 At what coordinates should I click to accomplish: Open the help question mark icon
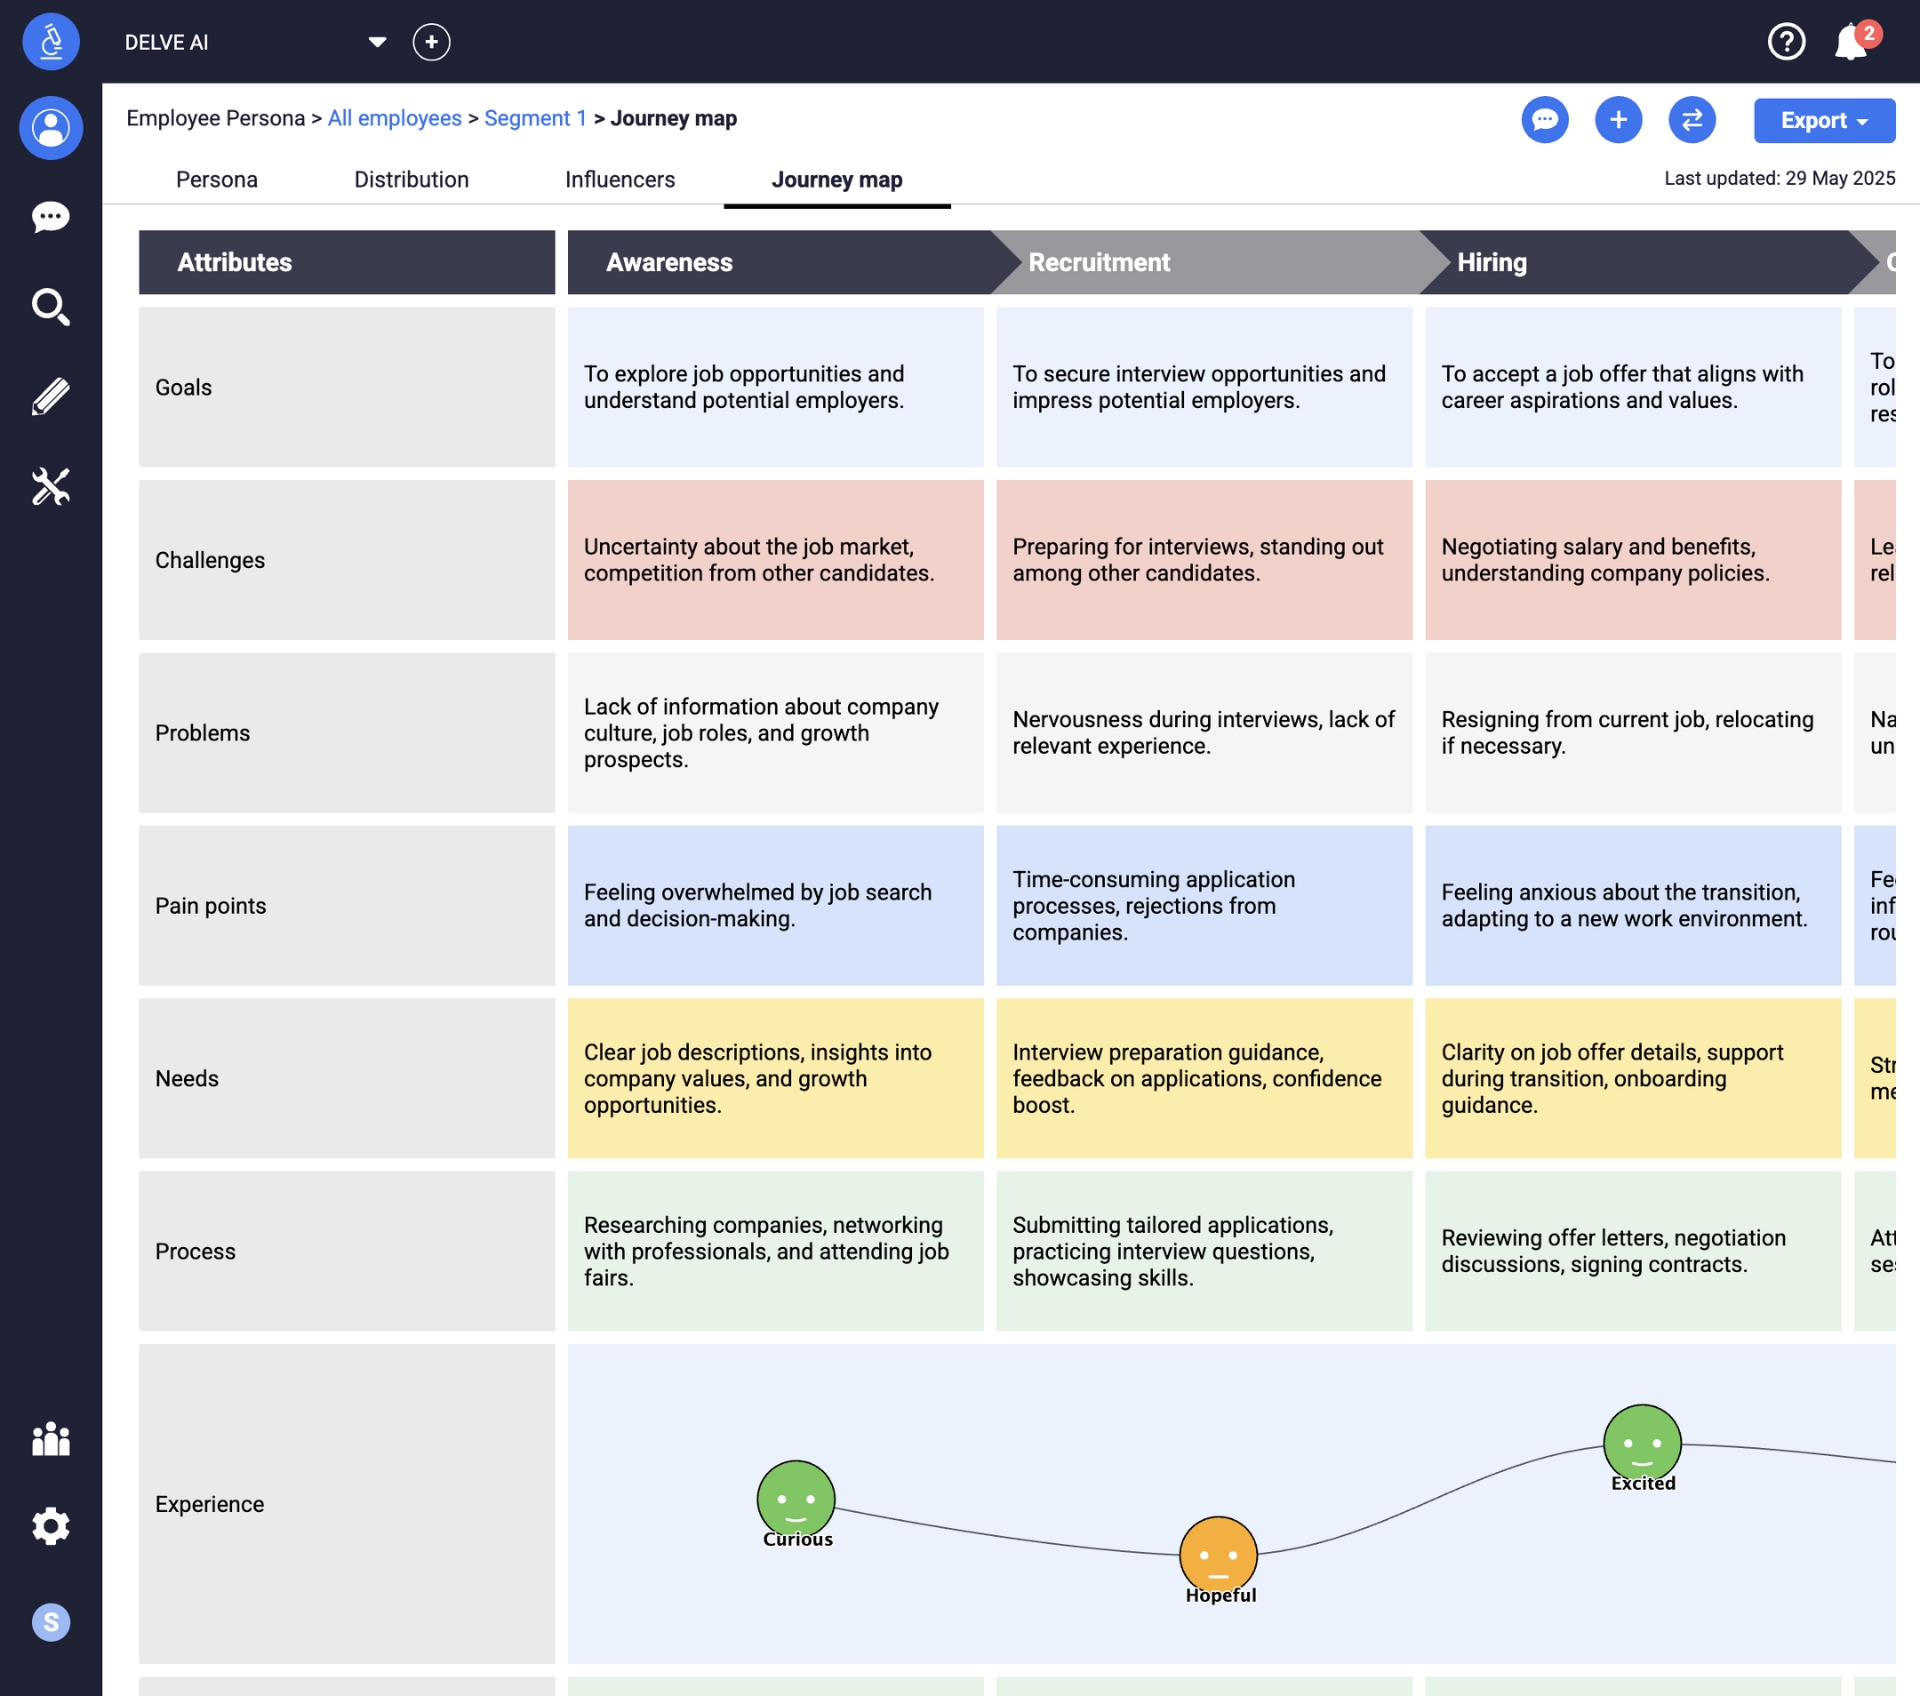coord(1787,42)
